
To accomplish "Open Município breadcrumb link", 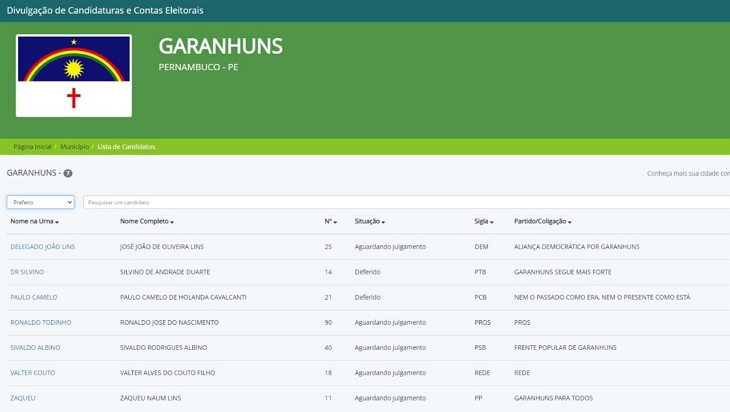I will tap(74, 147).
